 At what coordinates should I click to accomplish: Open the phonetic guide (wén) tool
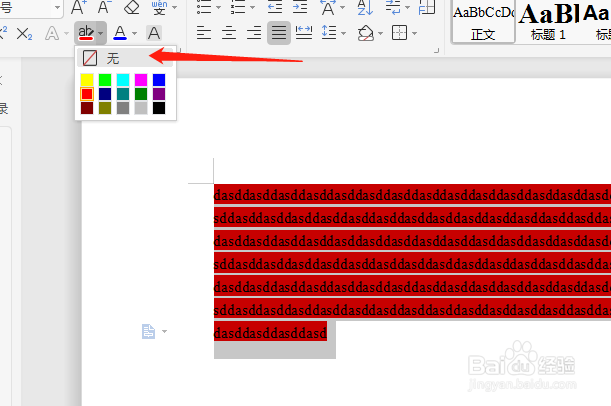159,7
